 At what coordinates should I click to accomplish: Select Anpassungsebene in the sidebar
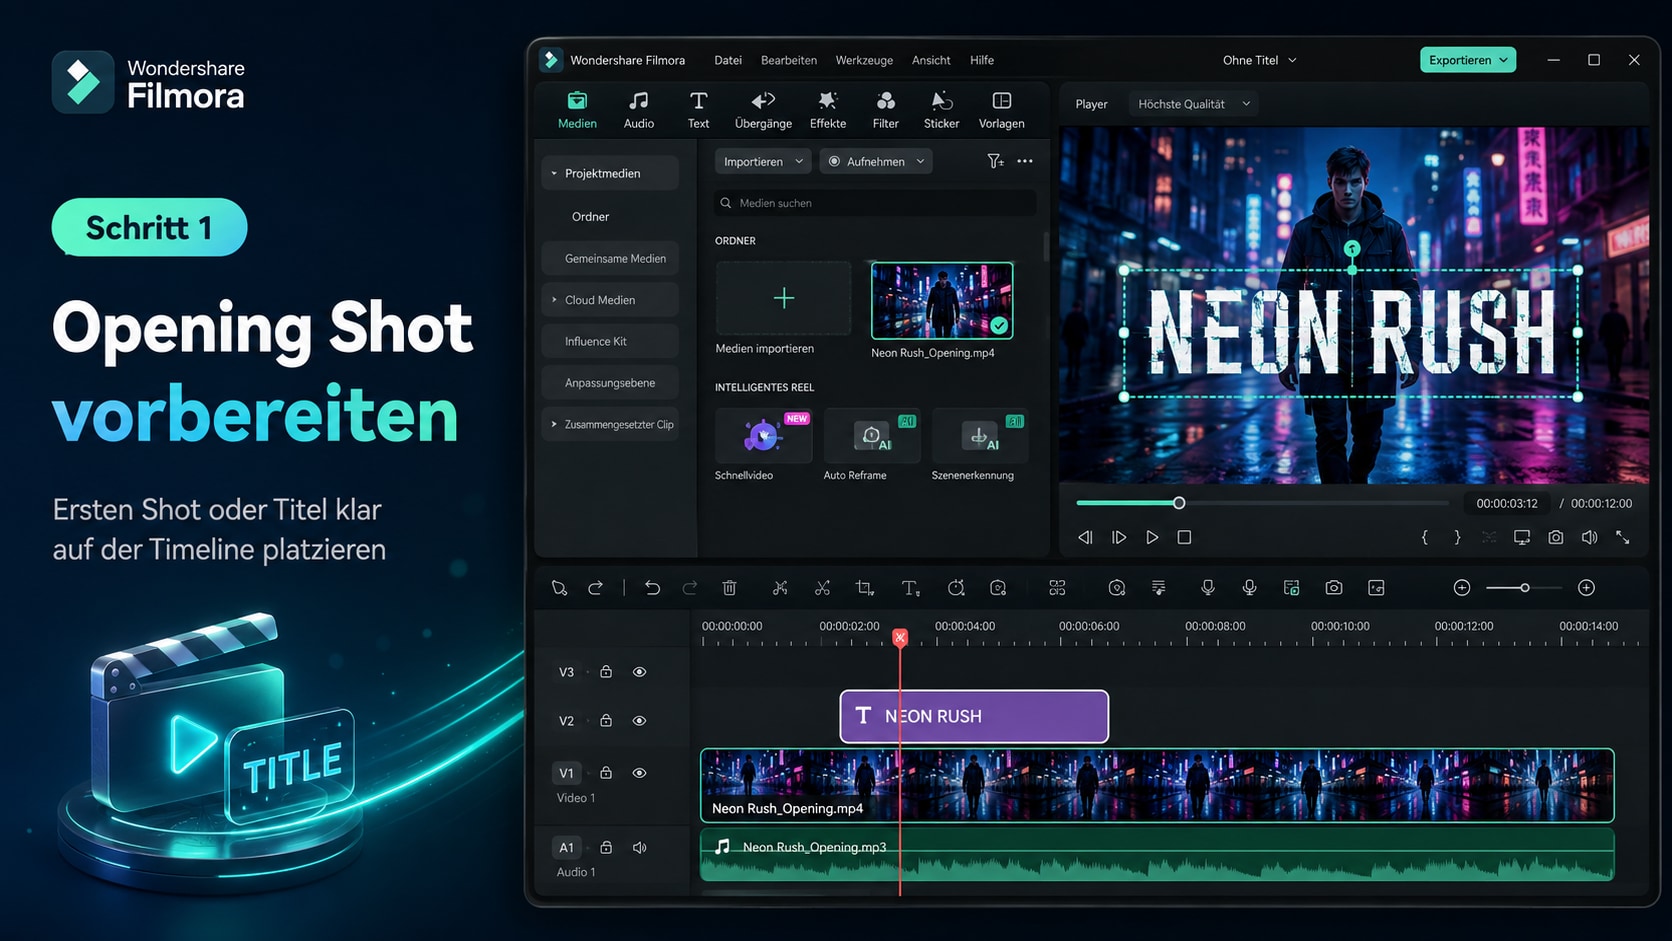[610, 383]
